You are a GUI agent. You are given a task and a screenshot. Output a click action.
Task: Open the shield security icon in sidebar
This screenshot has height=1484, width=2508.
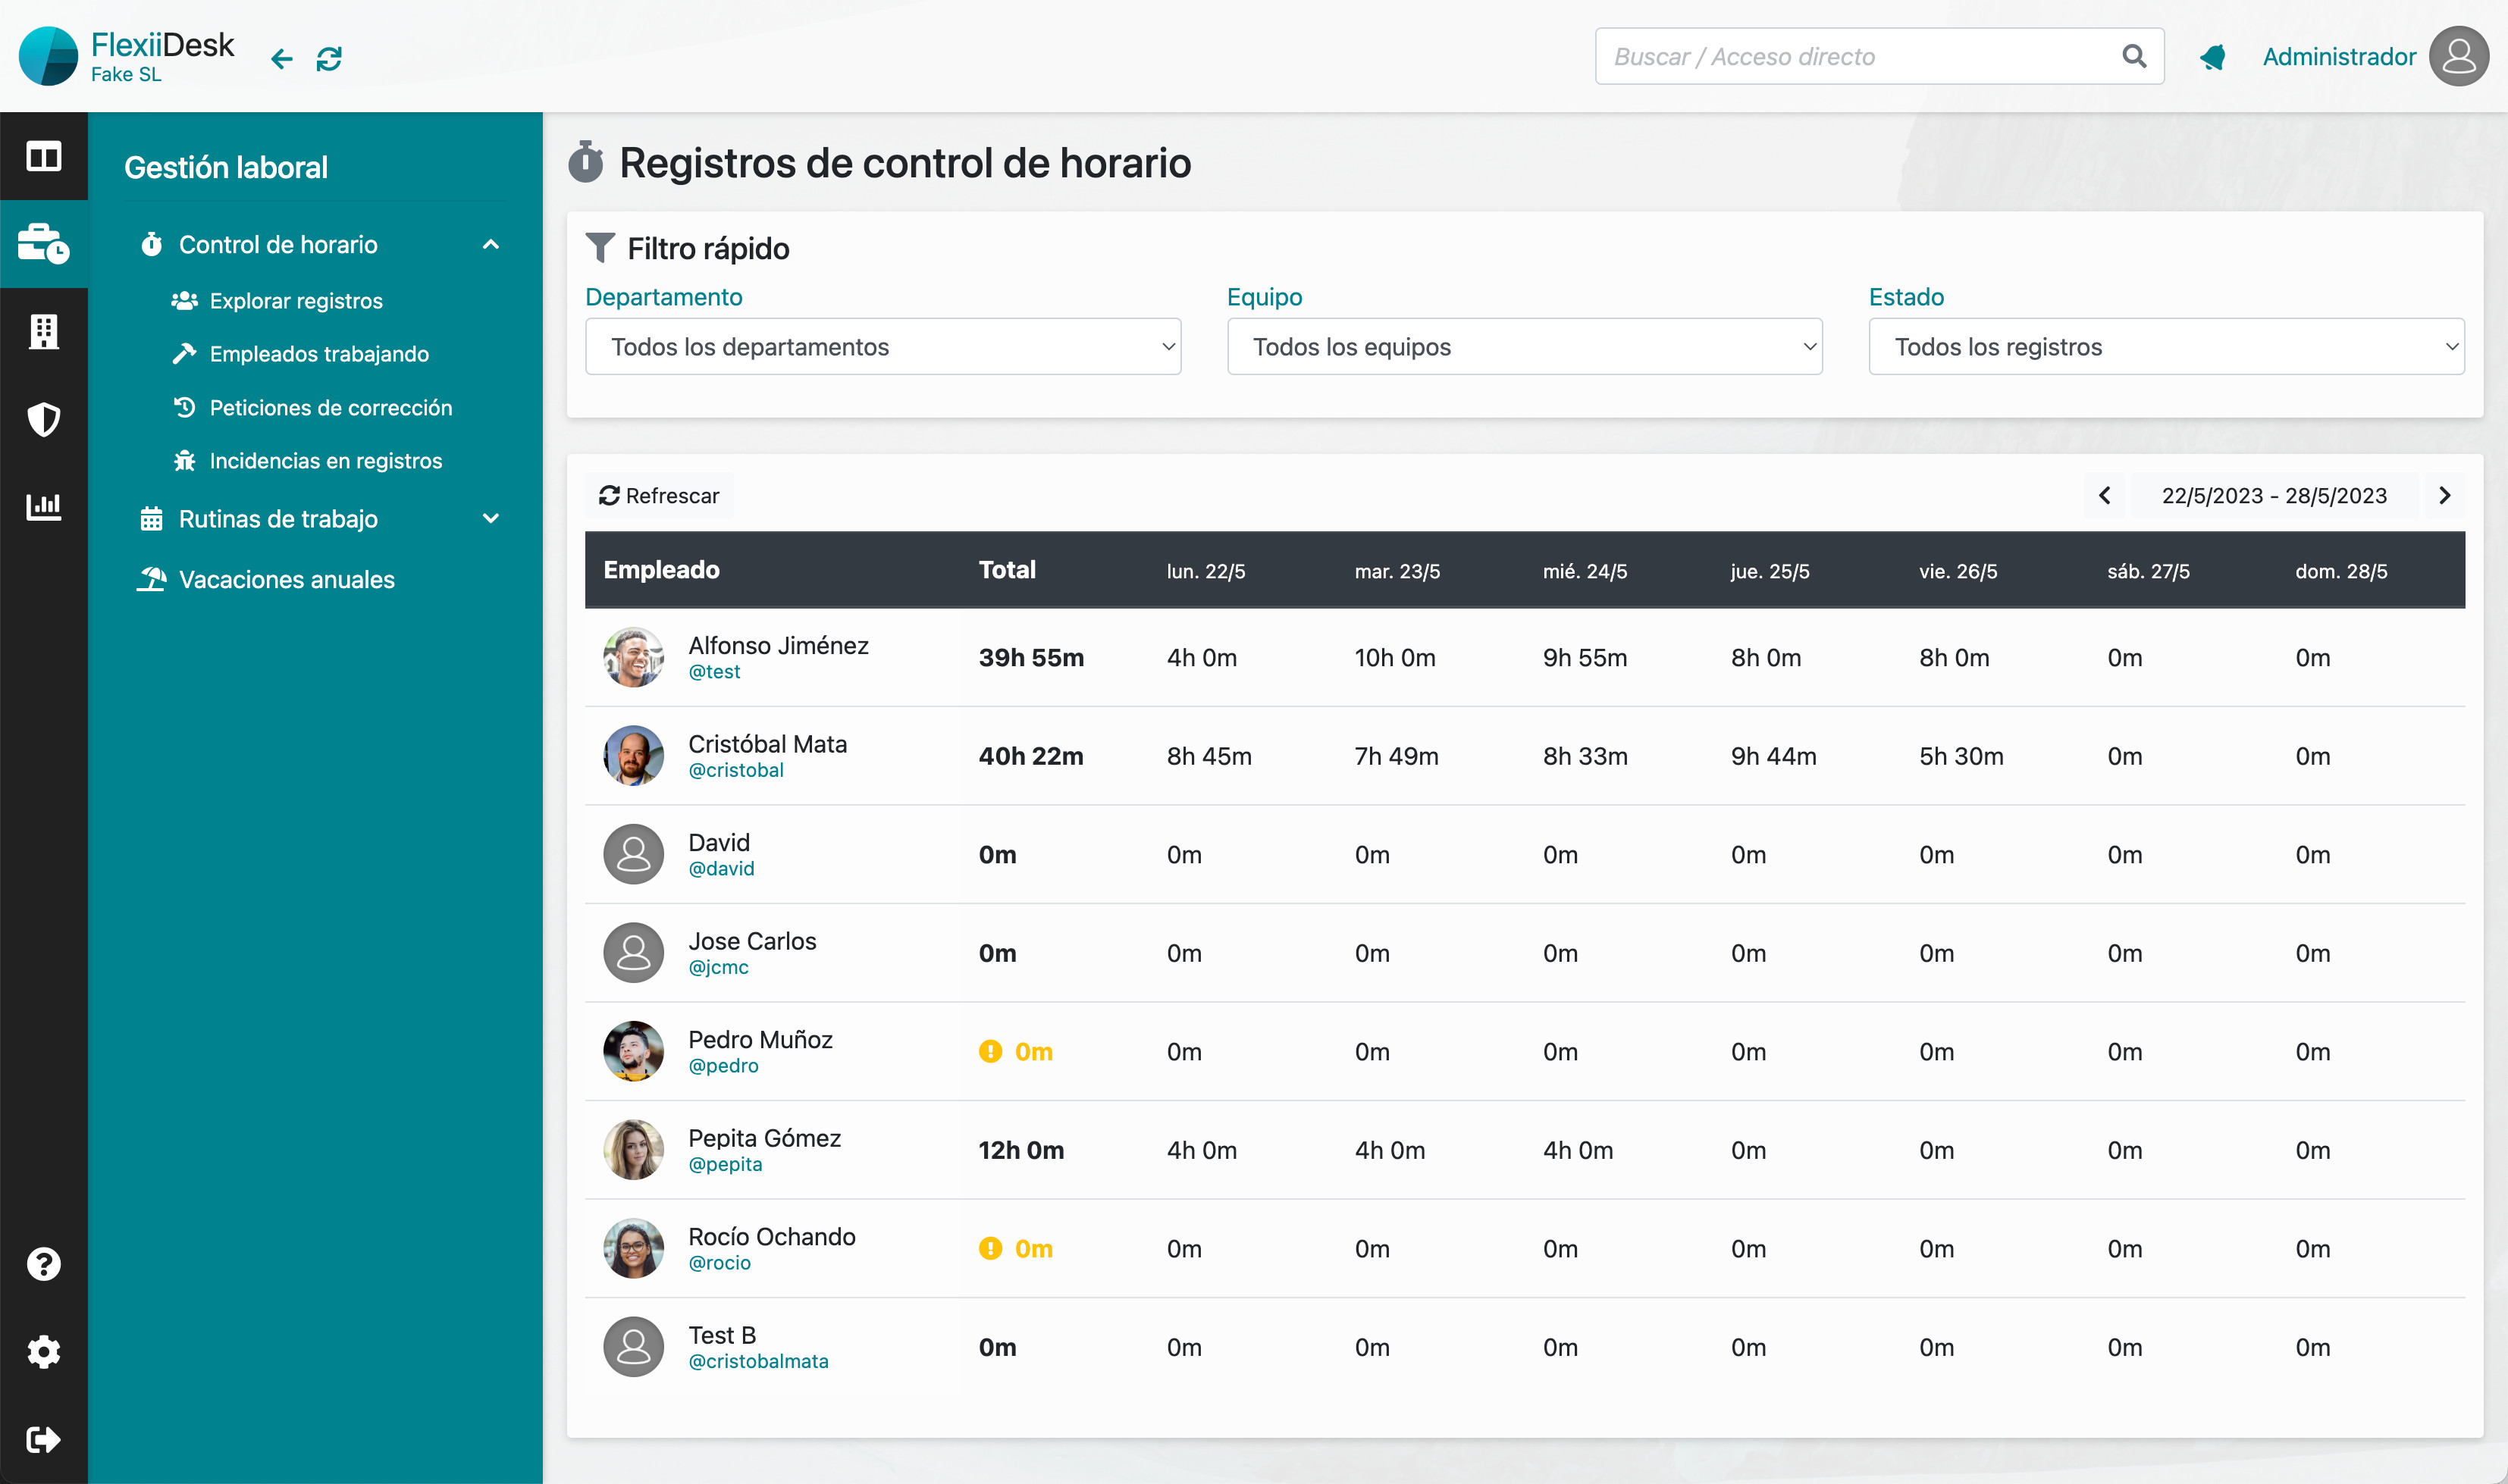[43, 419]
